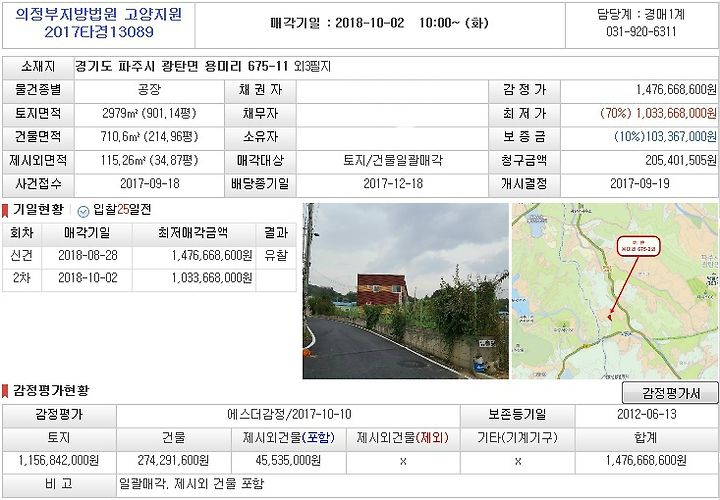Screen dimensions: 720x500
Task: Click the 매각대상 label cell
Action: [x=260, y=161]
